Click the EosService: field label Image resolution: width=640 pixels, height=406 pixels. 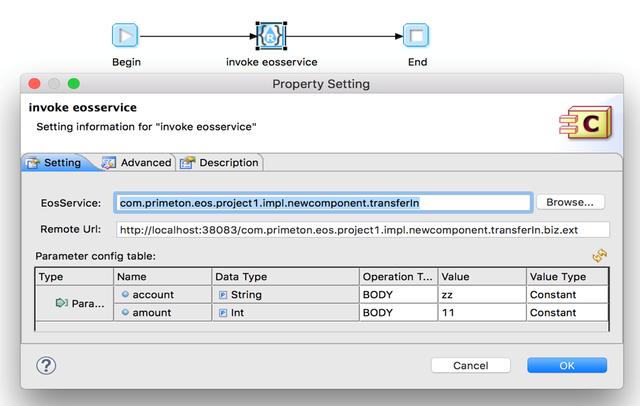[x=71, y=203]
